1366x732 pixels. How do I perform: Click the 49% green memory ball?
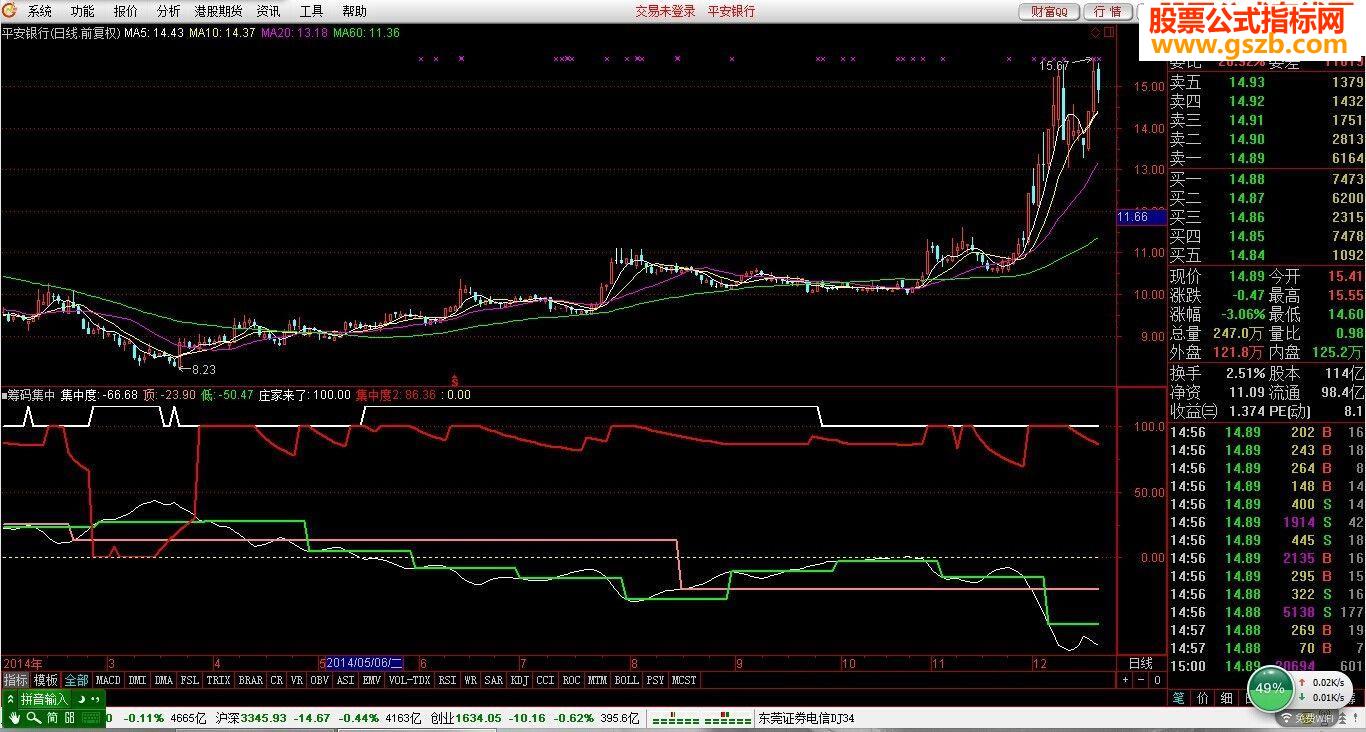click(1270, 688)
